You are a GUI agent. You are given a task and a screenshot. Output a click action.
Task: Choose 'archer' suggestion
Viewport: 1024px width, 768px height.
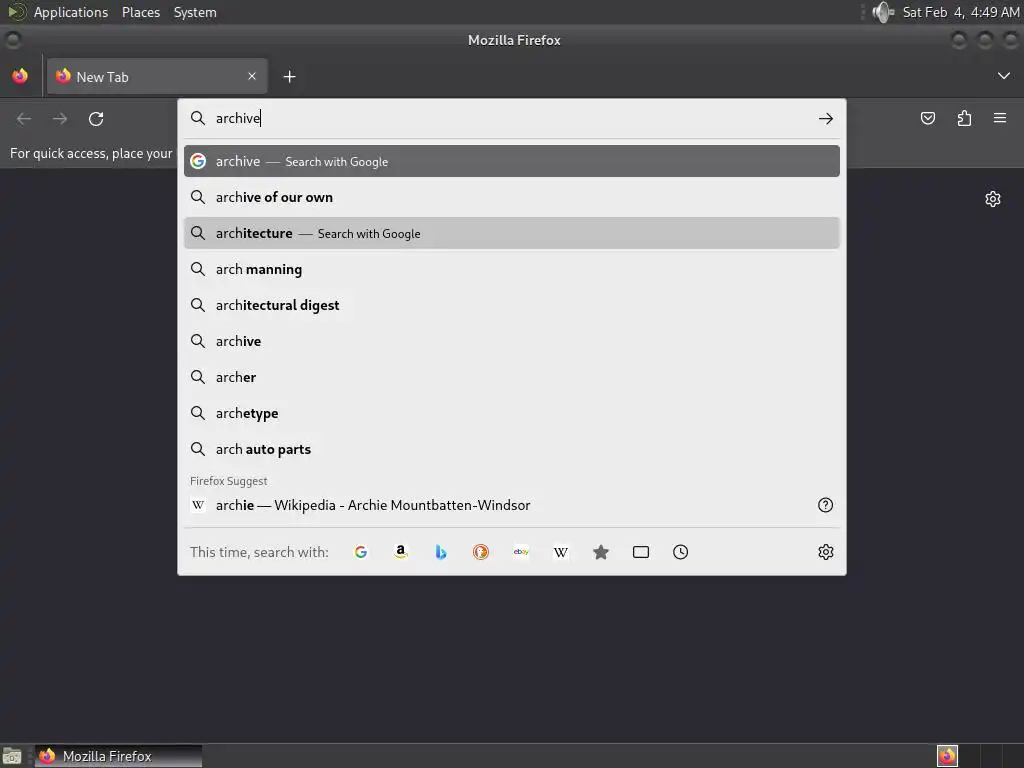click(512, 377)
